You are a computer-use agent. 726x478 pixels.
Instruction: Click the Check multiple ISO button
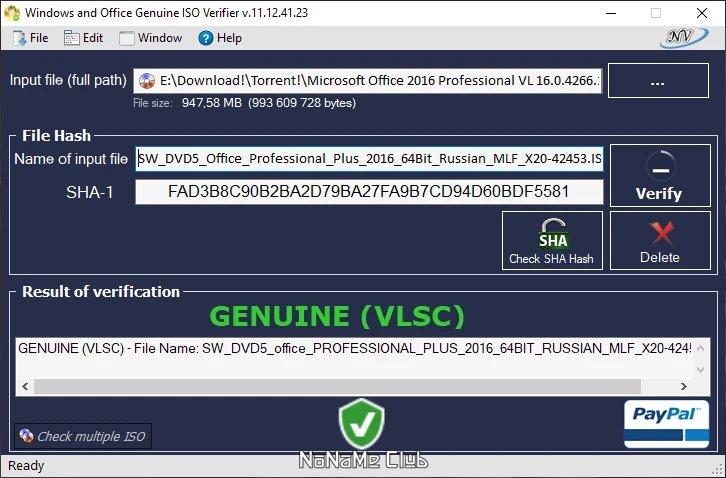pos(83,436)
